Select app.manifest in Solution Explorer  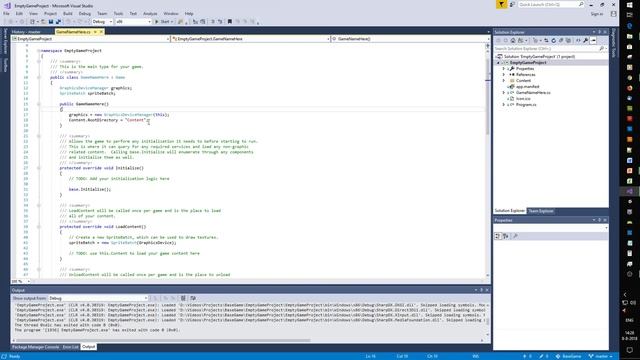[527, 87]
